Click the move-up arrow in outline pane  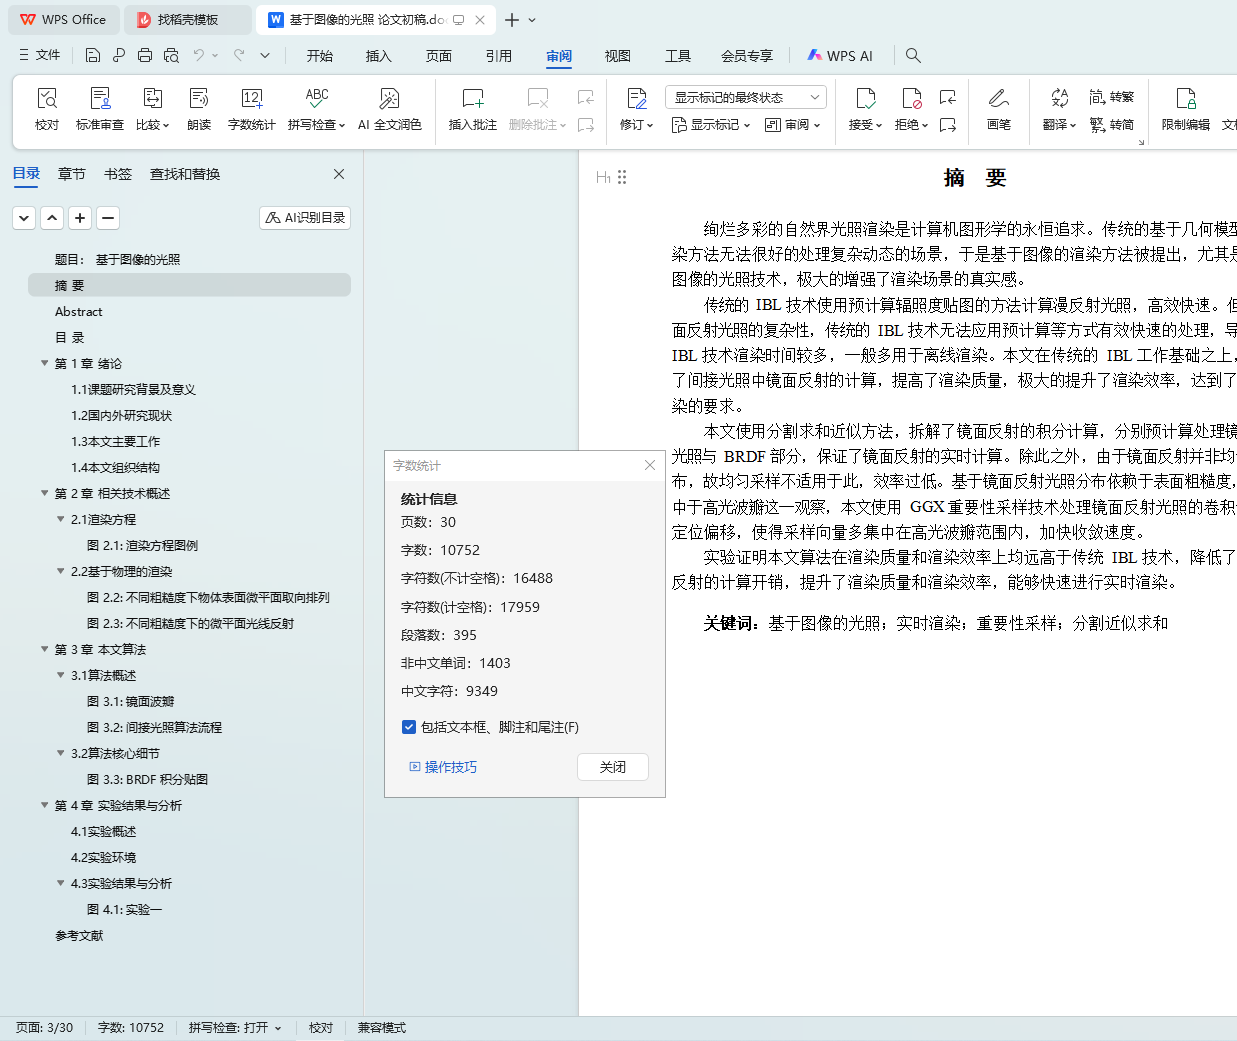pos(52,217)
